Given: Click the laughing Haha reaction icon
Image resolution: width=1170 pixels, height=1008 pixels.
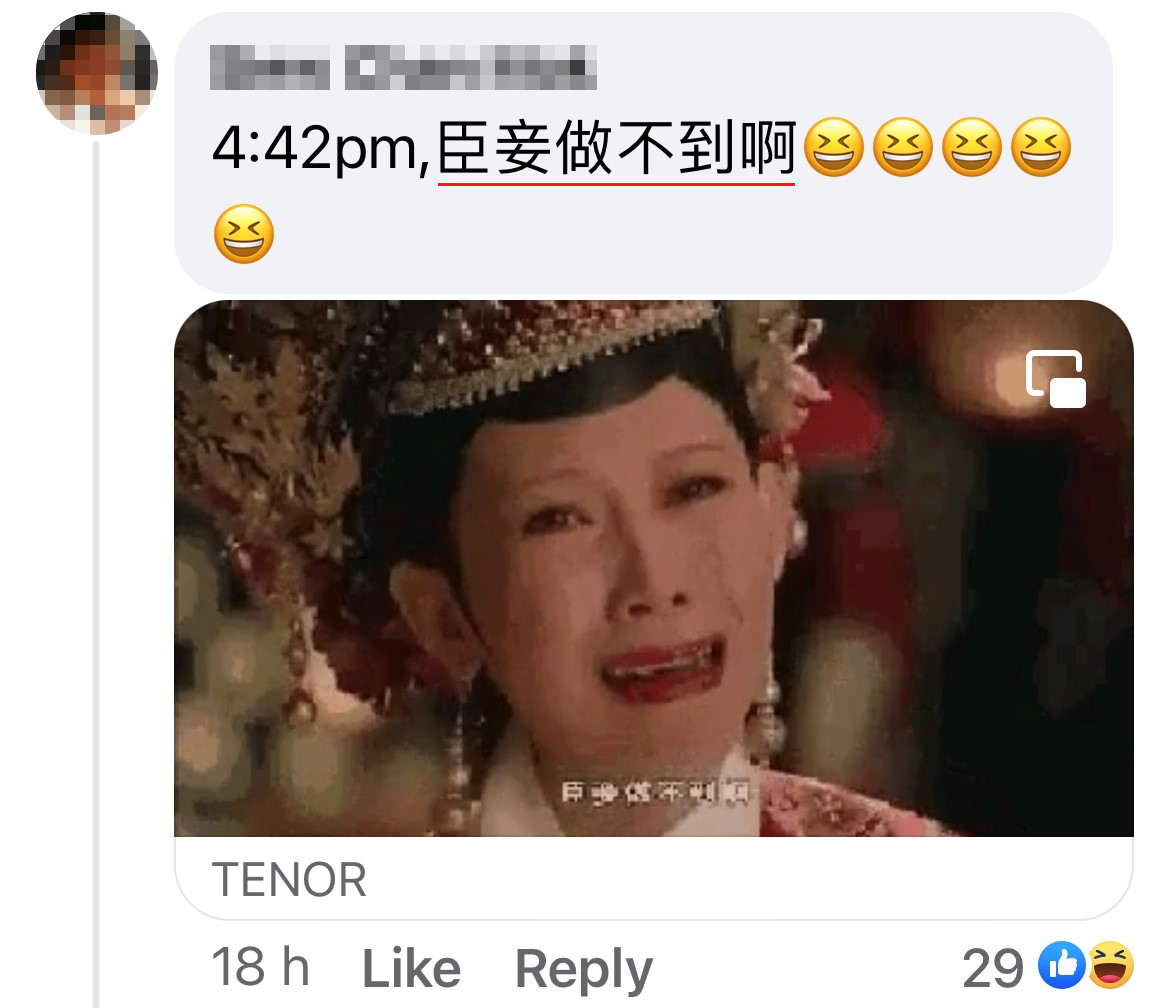Looking at the screenshot, I should pyautogui.click(x=1111, y=965).
